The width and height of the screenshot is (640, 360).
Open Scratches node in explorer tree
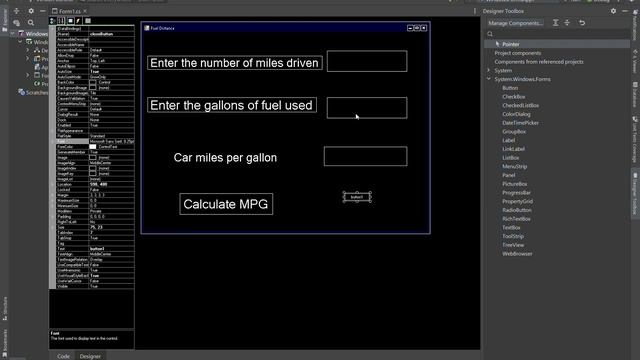point(33,93)
